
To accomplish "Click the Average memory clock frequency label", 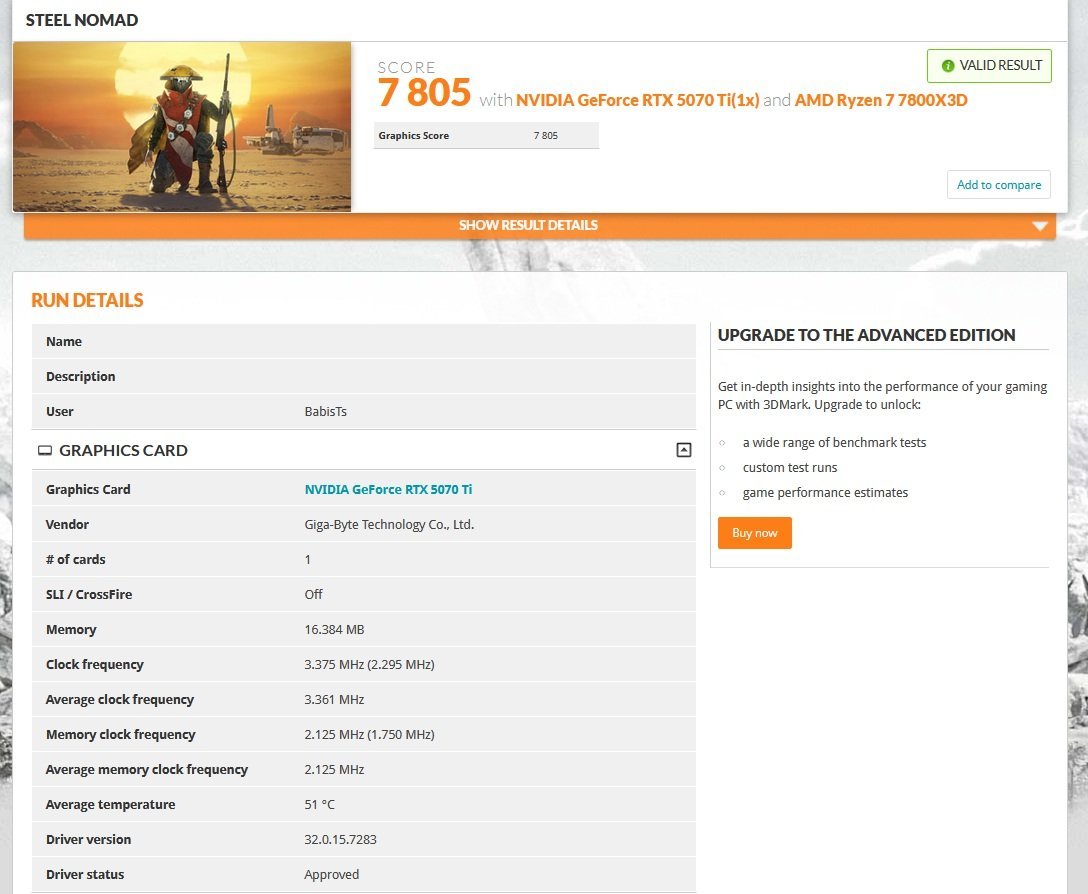I will 146,769.
